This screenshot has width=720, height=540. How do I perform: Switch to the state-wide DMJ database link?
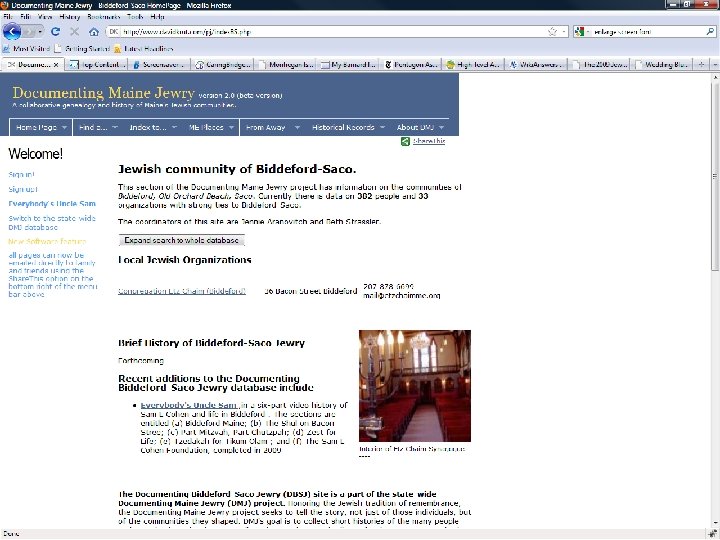click(52, 223)
